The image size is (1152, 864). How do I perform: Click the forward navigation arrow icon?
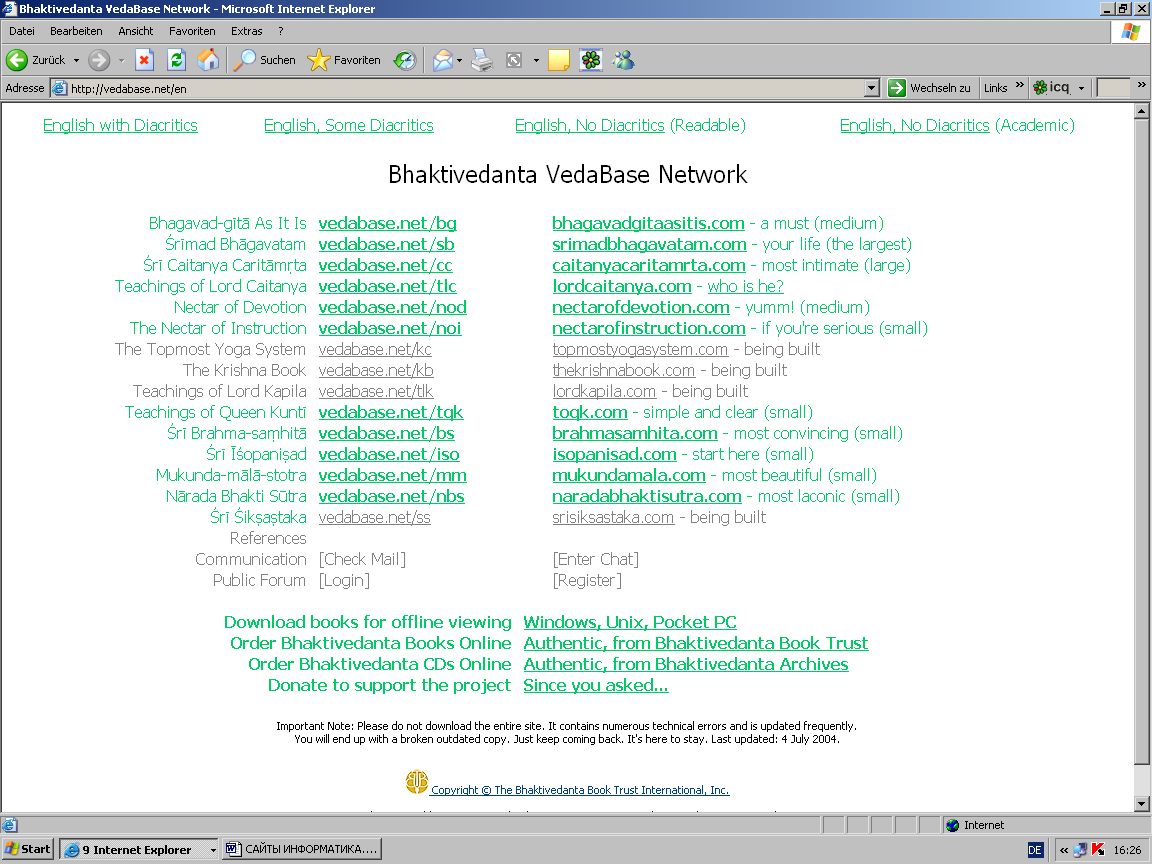coord(99,60)
